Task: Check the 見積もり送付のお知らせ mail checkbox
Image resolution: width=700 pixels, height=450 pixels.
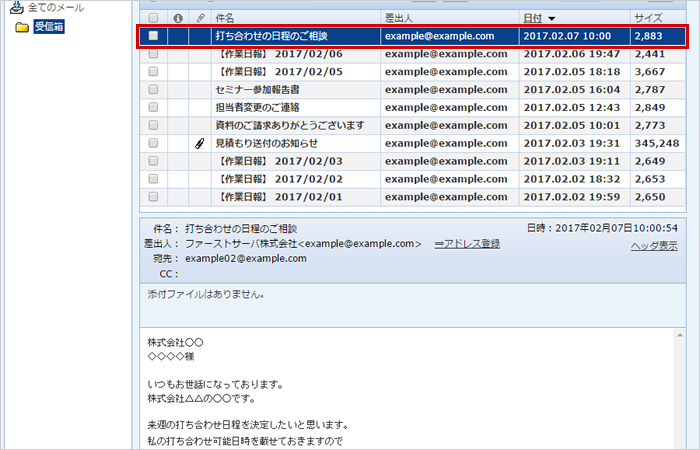Action: point(153,143)
